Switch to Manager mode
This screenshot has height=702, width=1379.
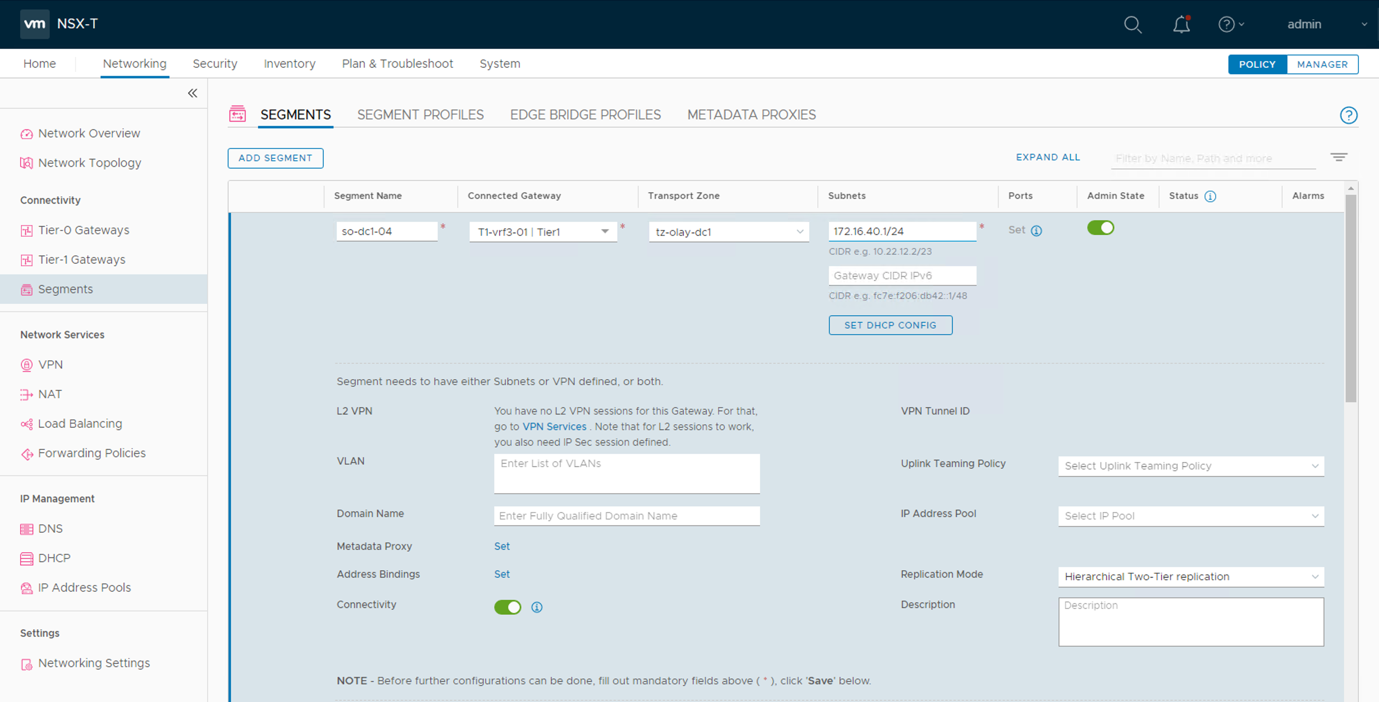[x=1322, y=64]
